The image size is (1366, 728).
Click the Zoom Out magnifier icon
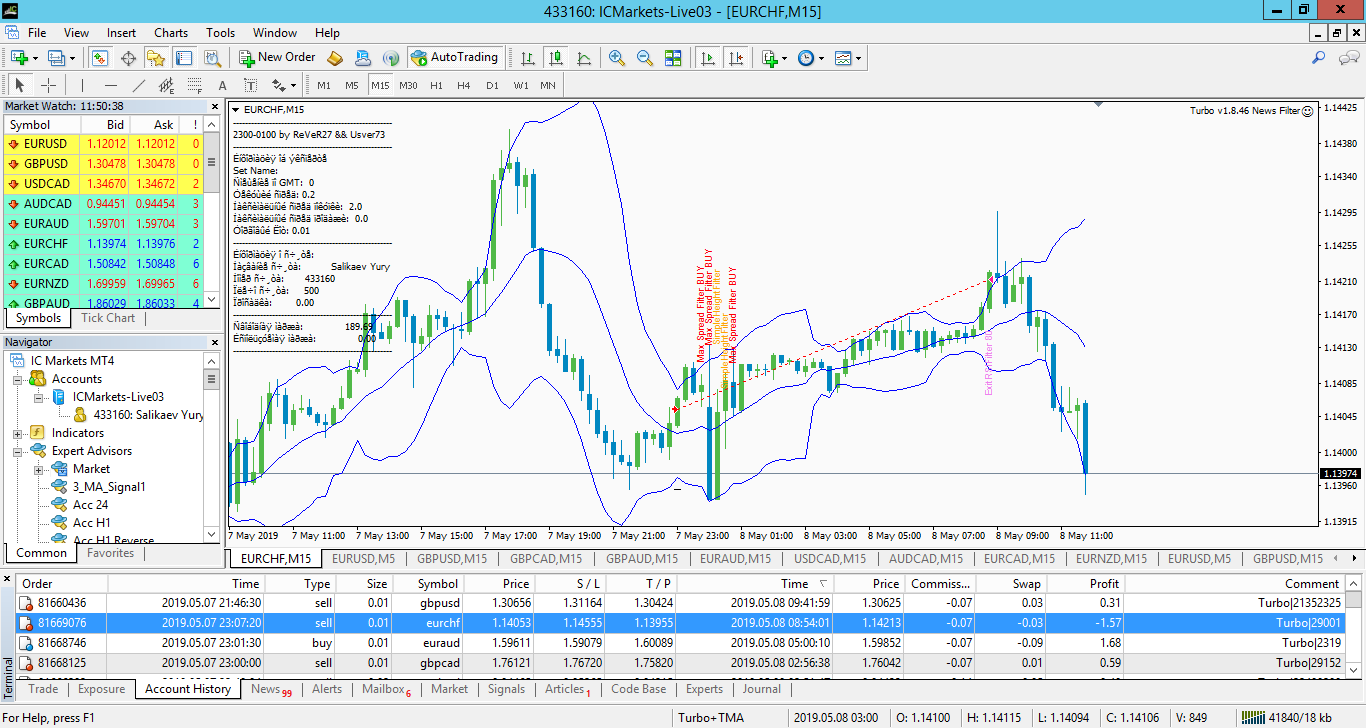(x=645, y=58)
